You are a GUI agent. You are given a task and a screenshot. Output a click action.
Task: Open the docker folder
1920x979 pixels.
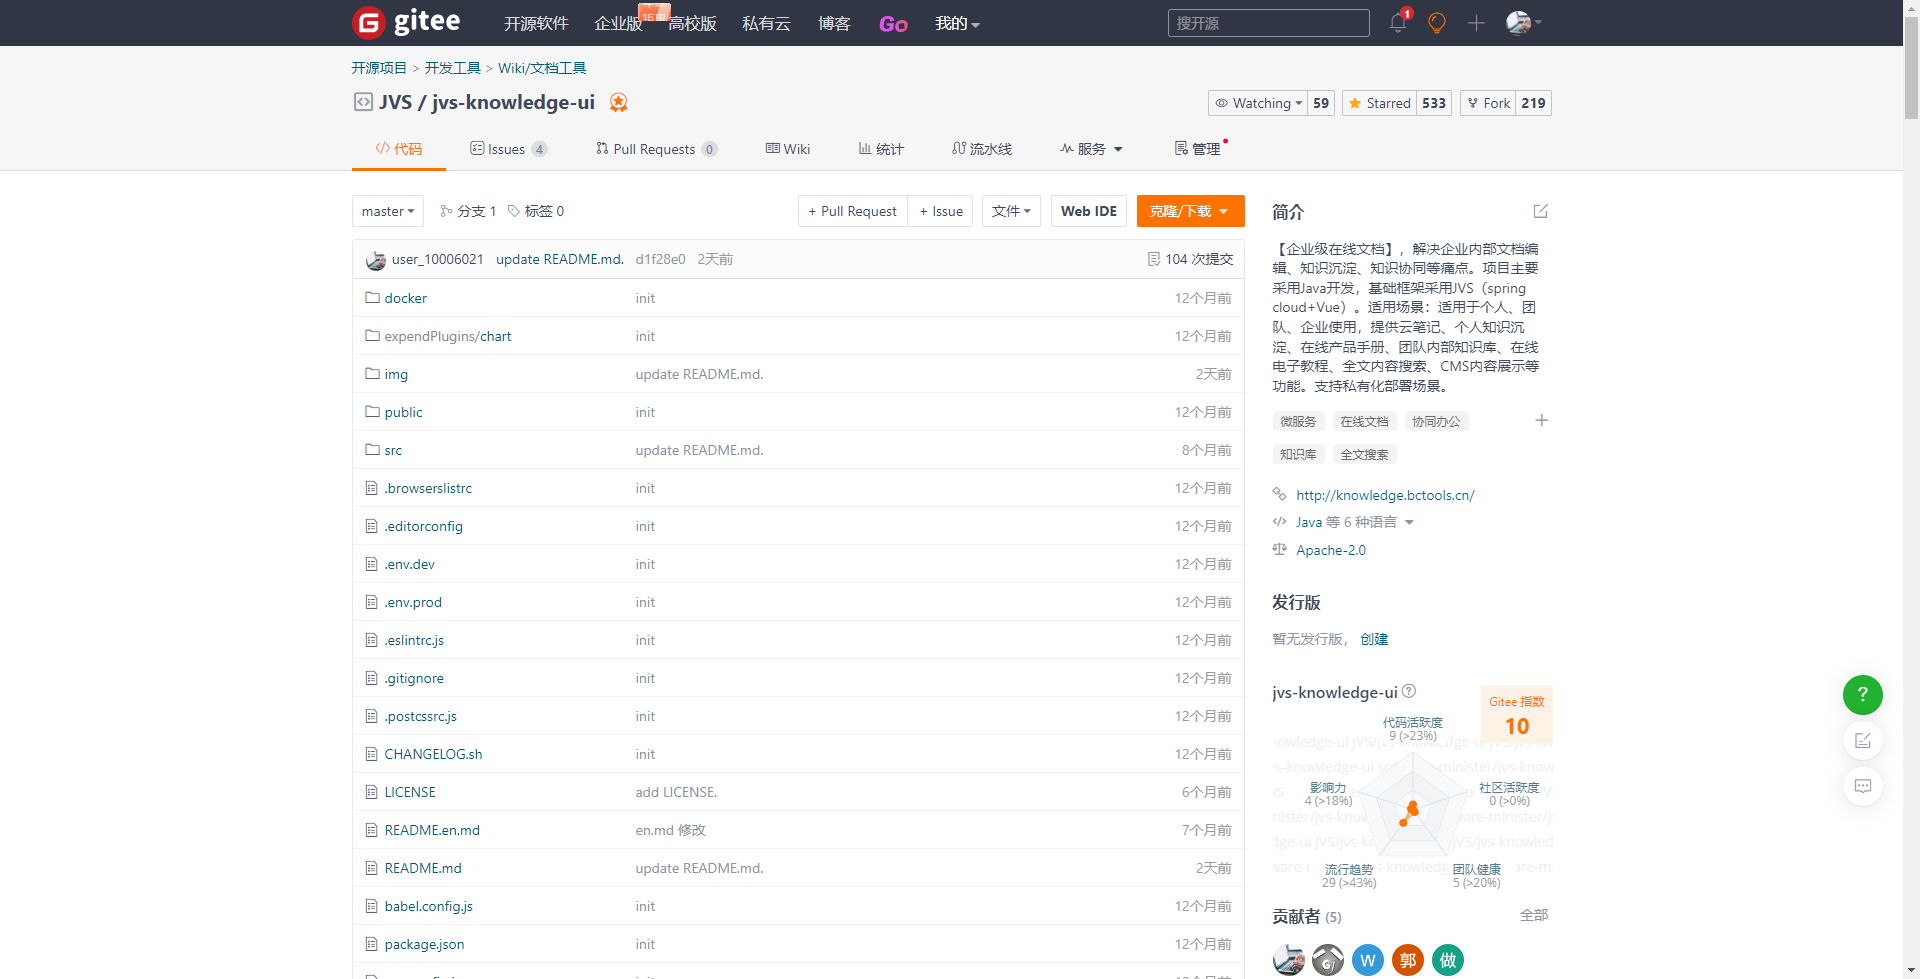click(405, 298)
